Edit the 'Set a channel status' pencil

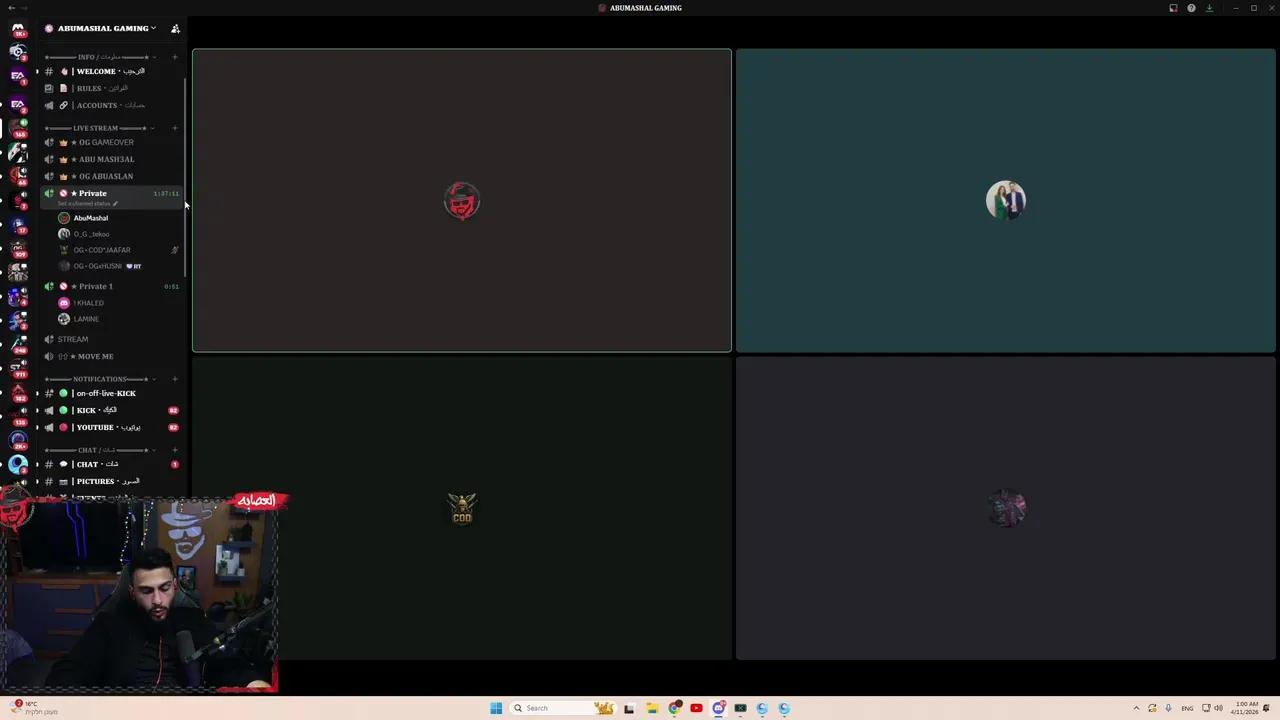coord(115,204)
